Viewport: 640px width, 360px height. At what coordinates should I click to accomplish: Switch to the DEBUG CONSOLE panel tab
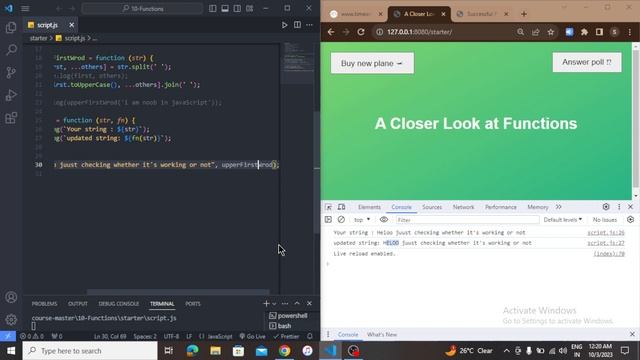pos(119,304)
